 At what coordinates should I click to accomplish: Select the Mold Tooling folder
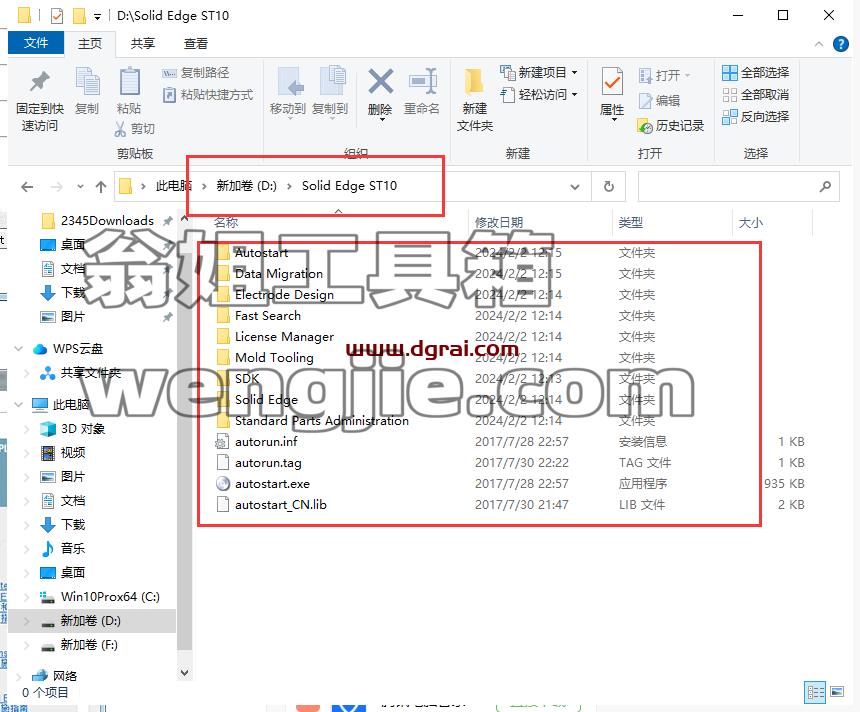(x=274, y=358)
